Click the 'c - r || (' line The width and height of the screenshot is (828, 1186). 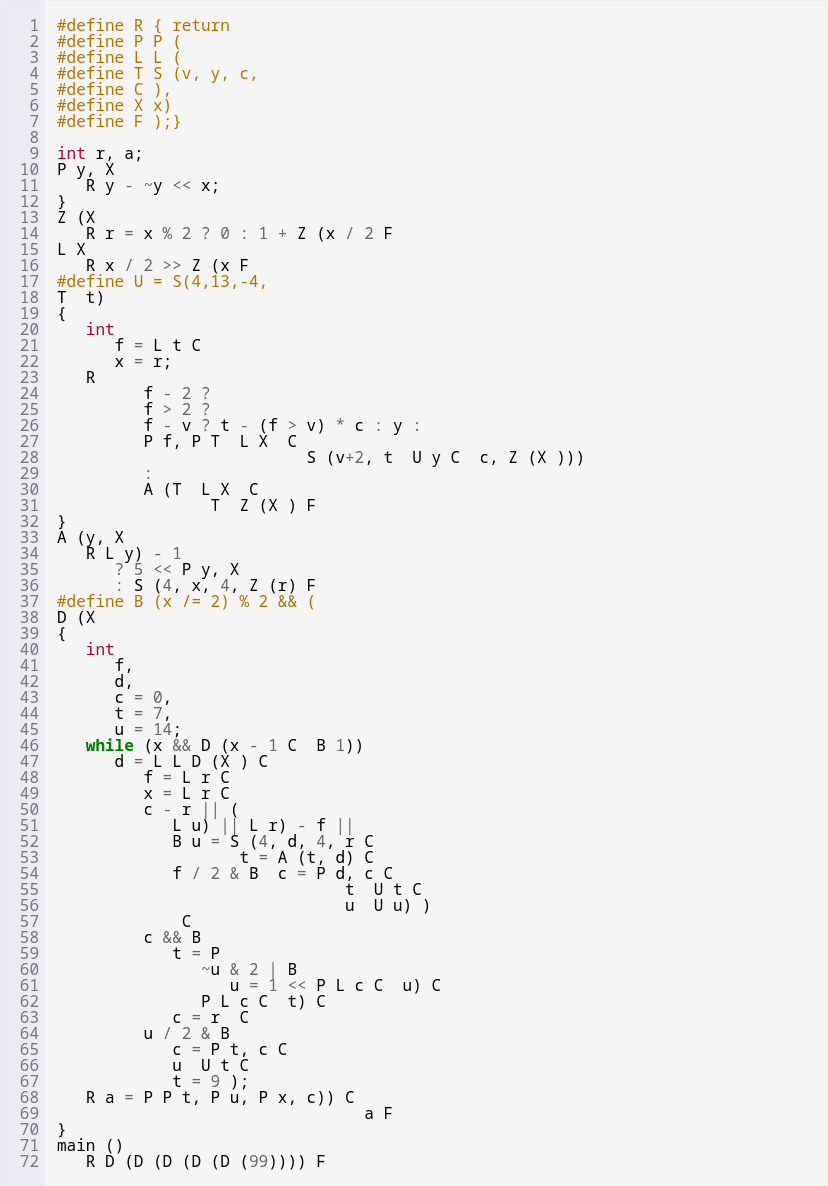pyautogui.click(x=191, y=810)
